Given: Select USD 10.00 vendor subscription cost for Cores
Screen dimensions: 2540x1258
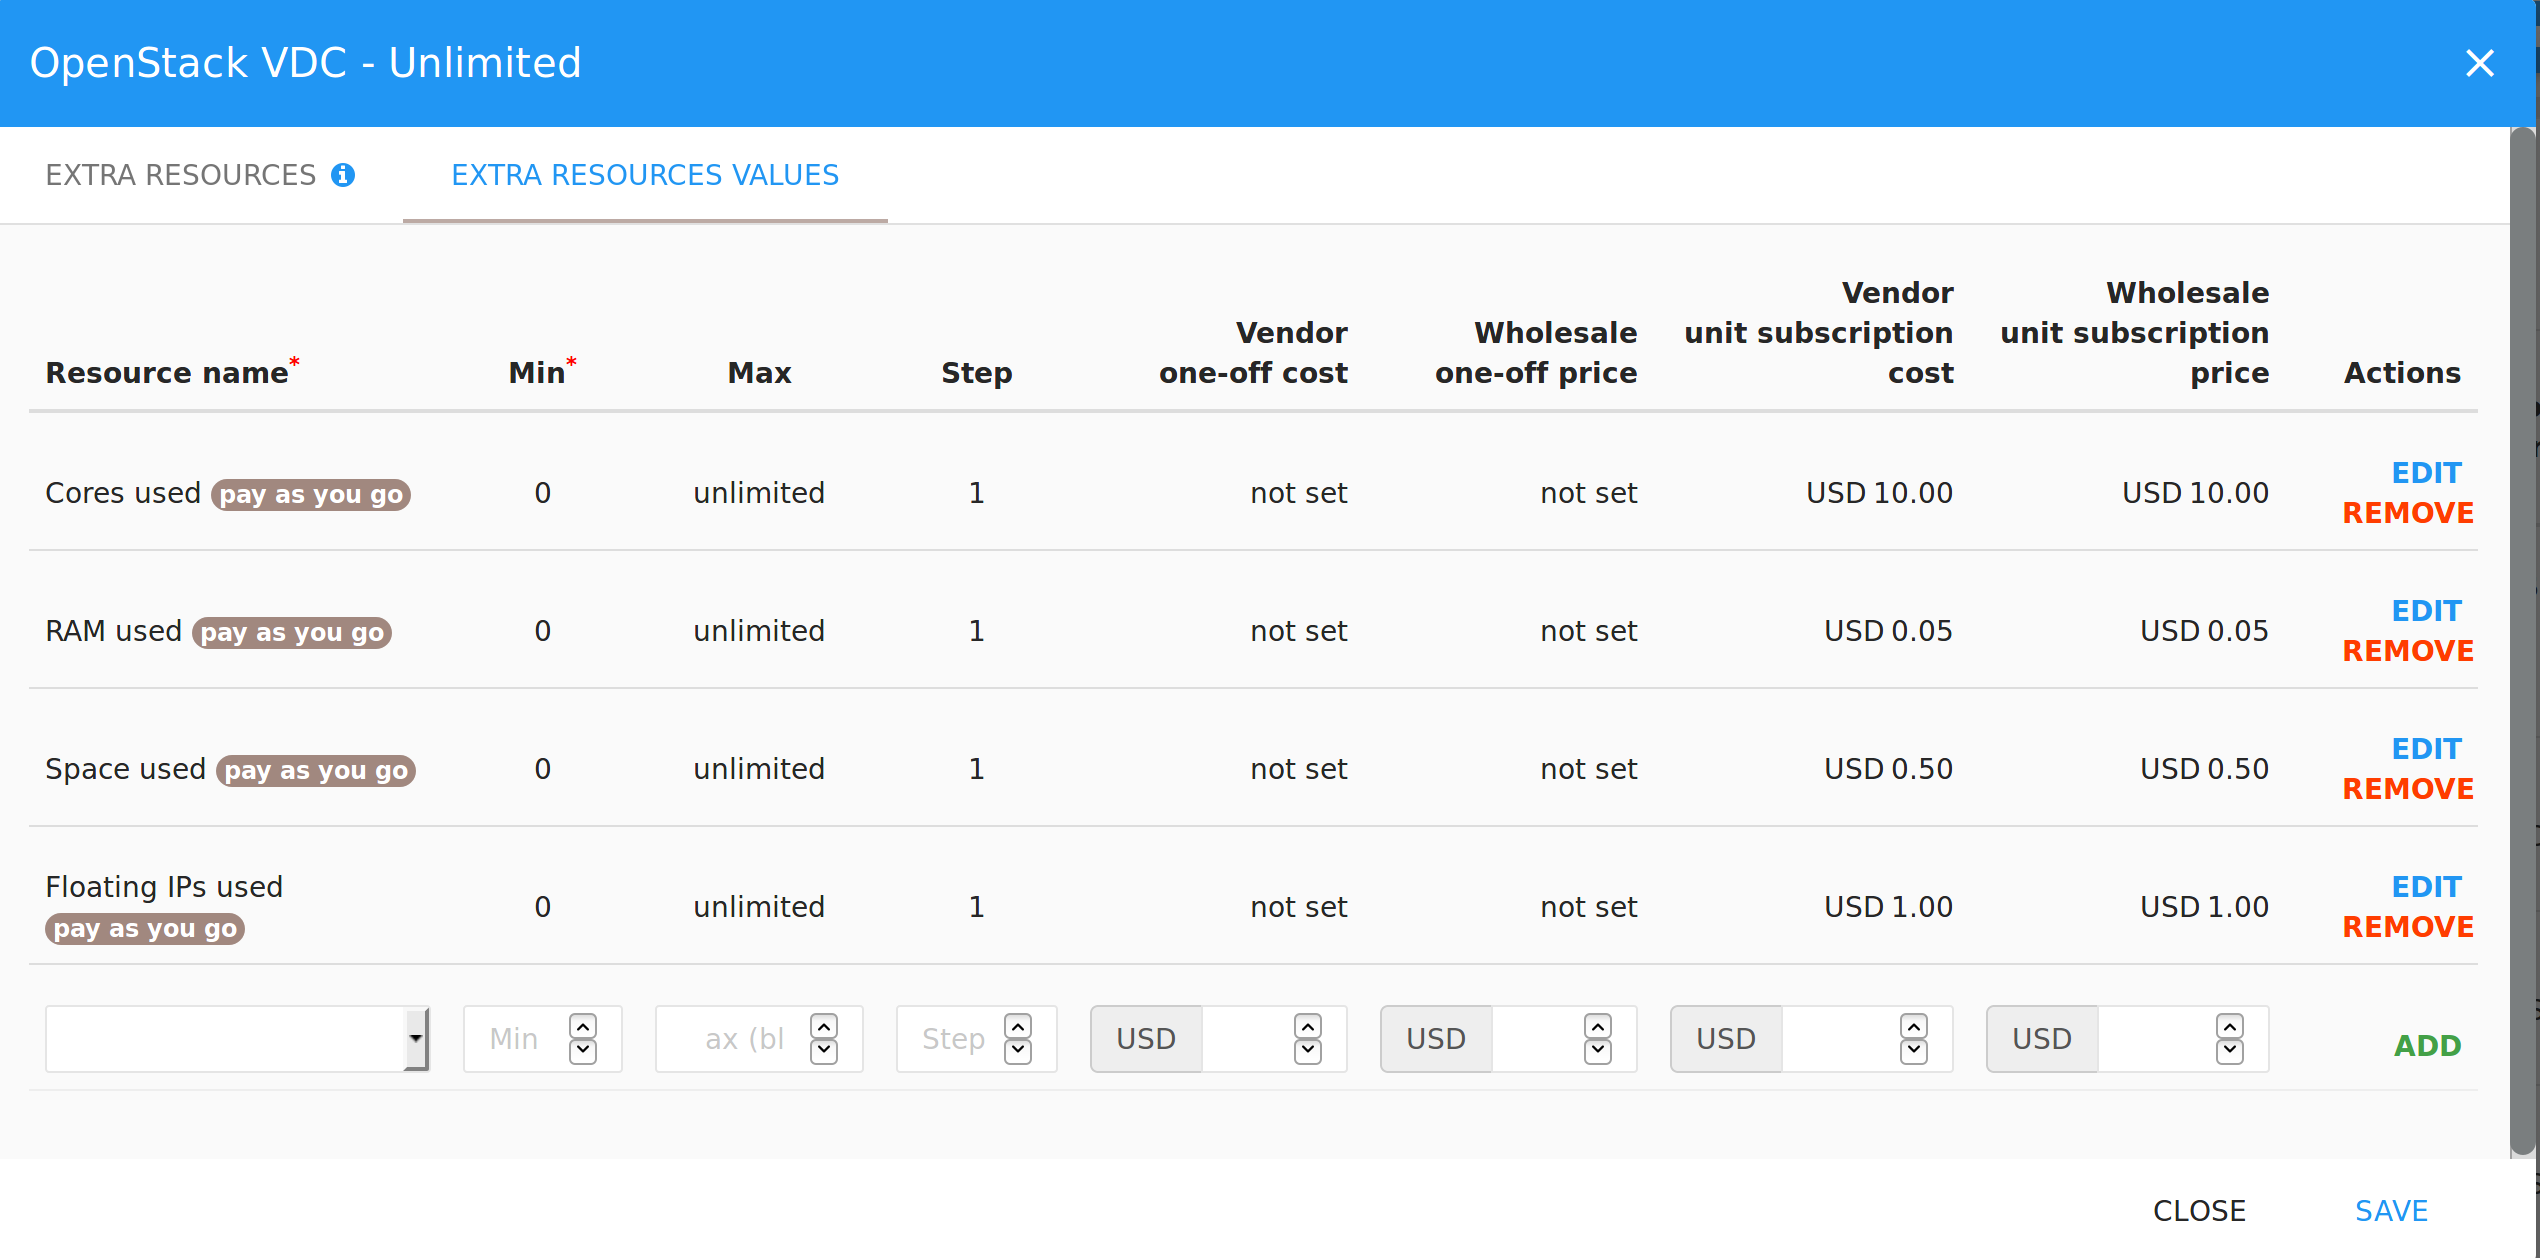Looking at the screenshot, I should click(1879, 493).
